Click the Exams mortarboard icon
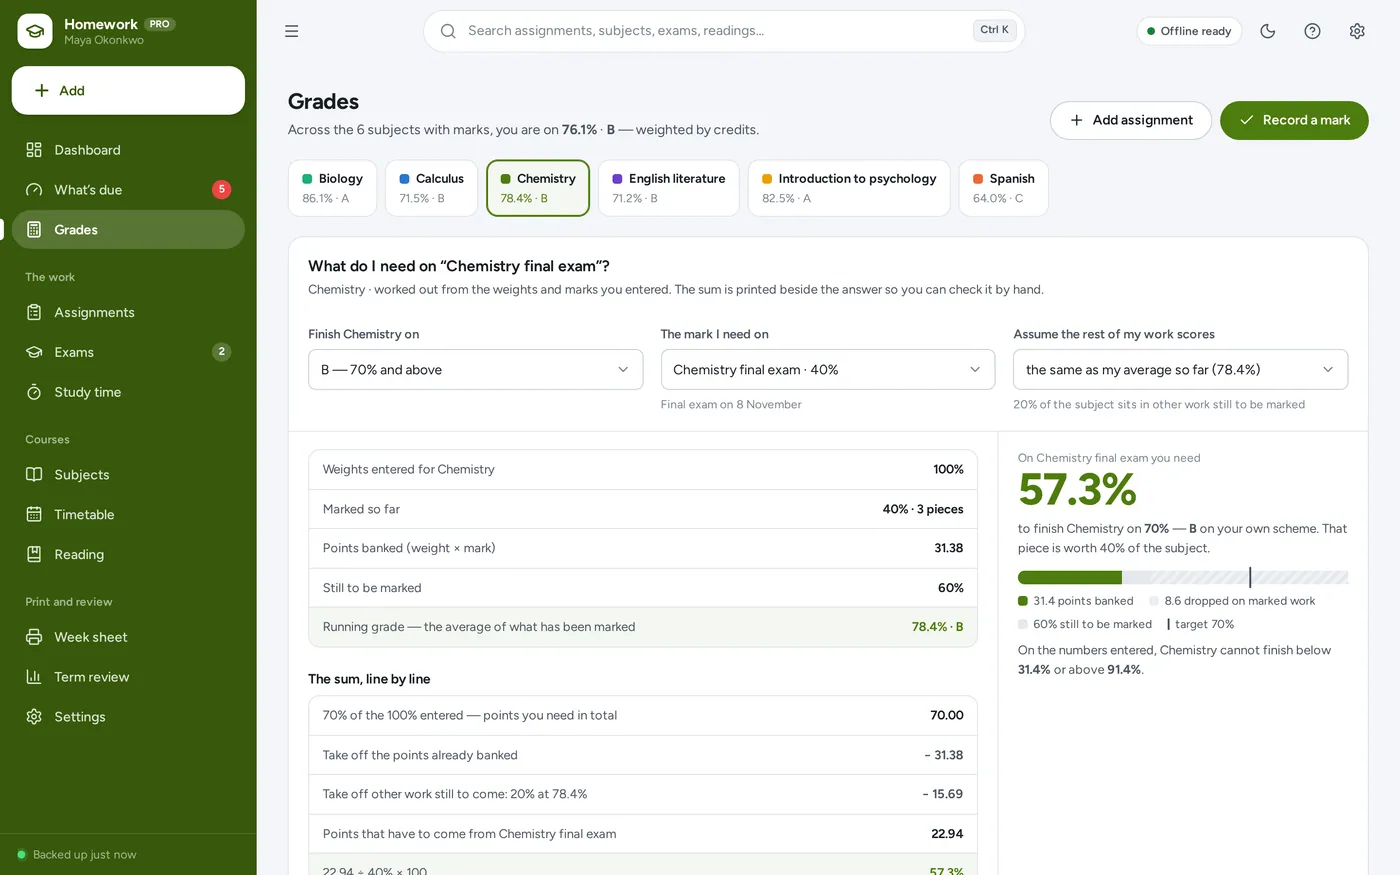 coord(34,352)
